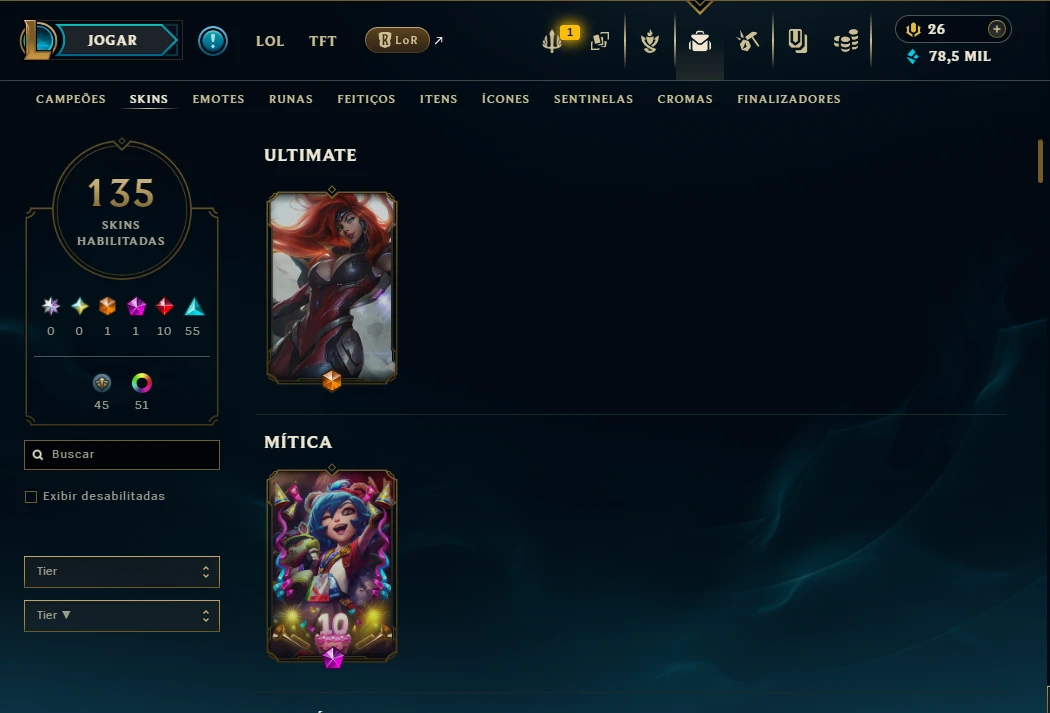The image size is (1050, 713).
Task: Click the Buscar search field
Action: click(x=122, y=455)
